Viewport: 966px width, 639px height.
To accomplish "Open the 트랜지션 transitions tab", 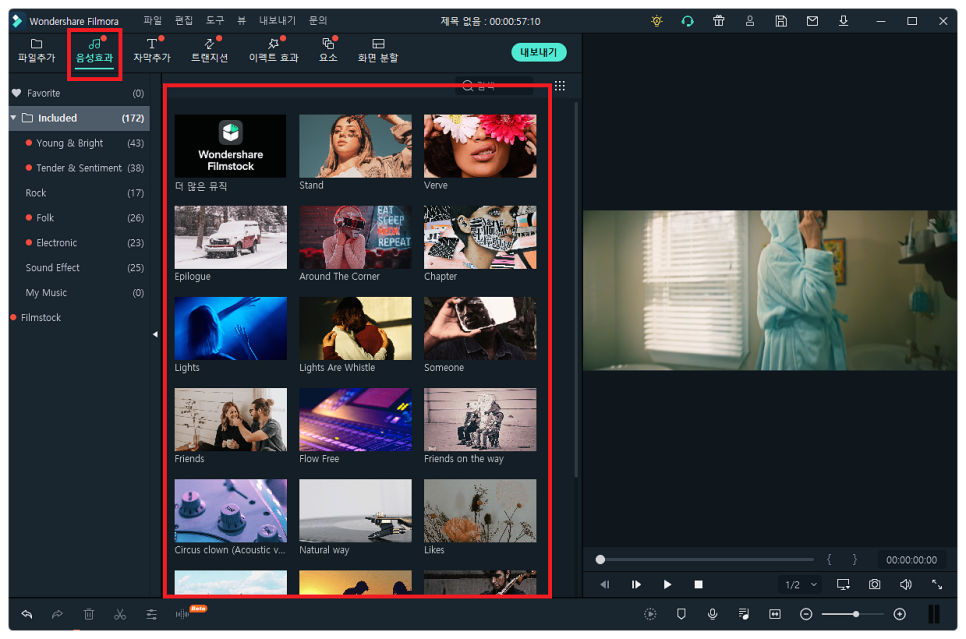I will tap(209, 51).
